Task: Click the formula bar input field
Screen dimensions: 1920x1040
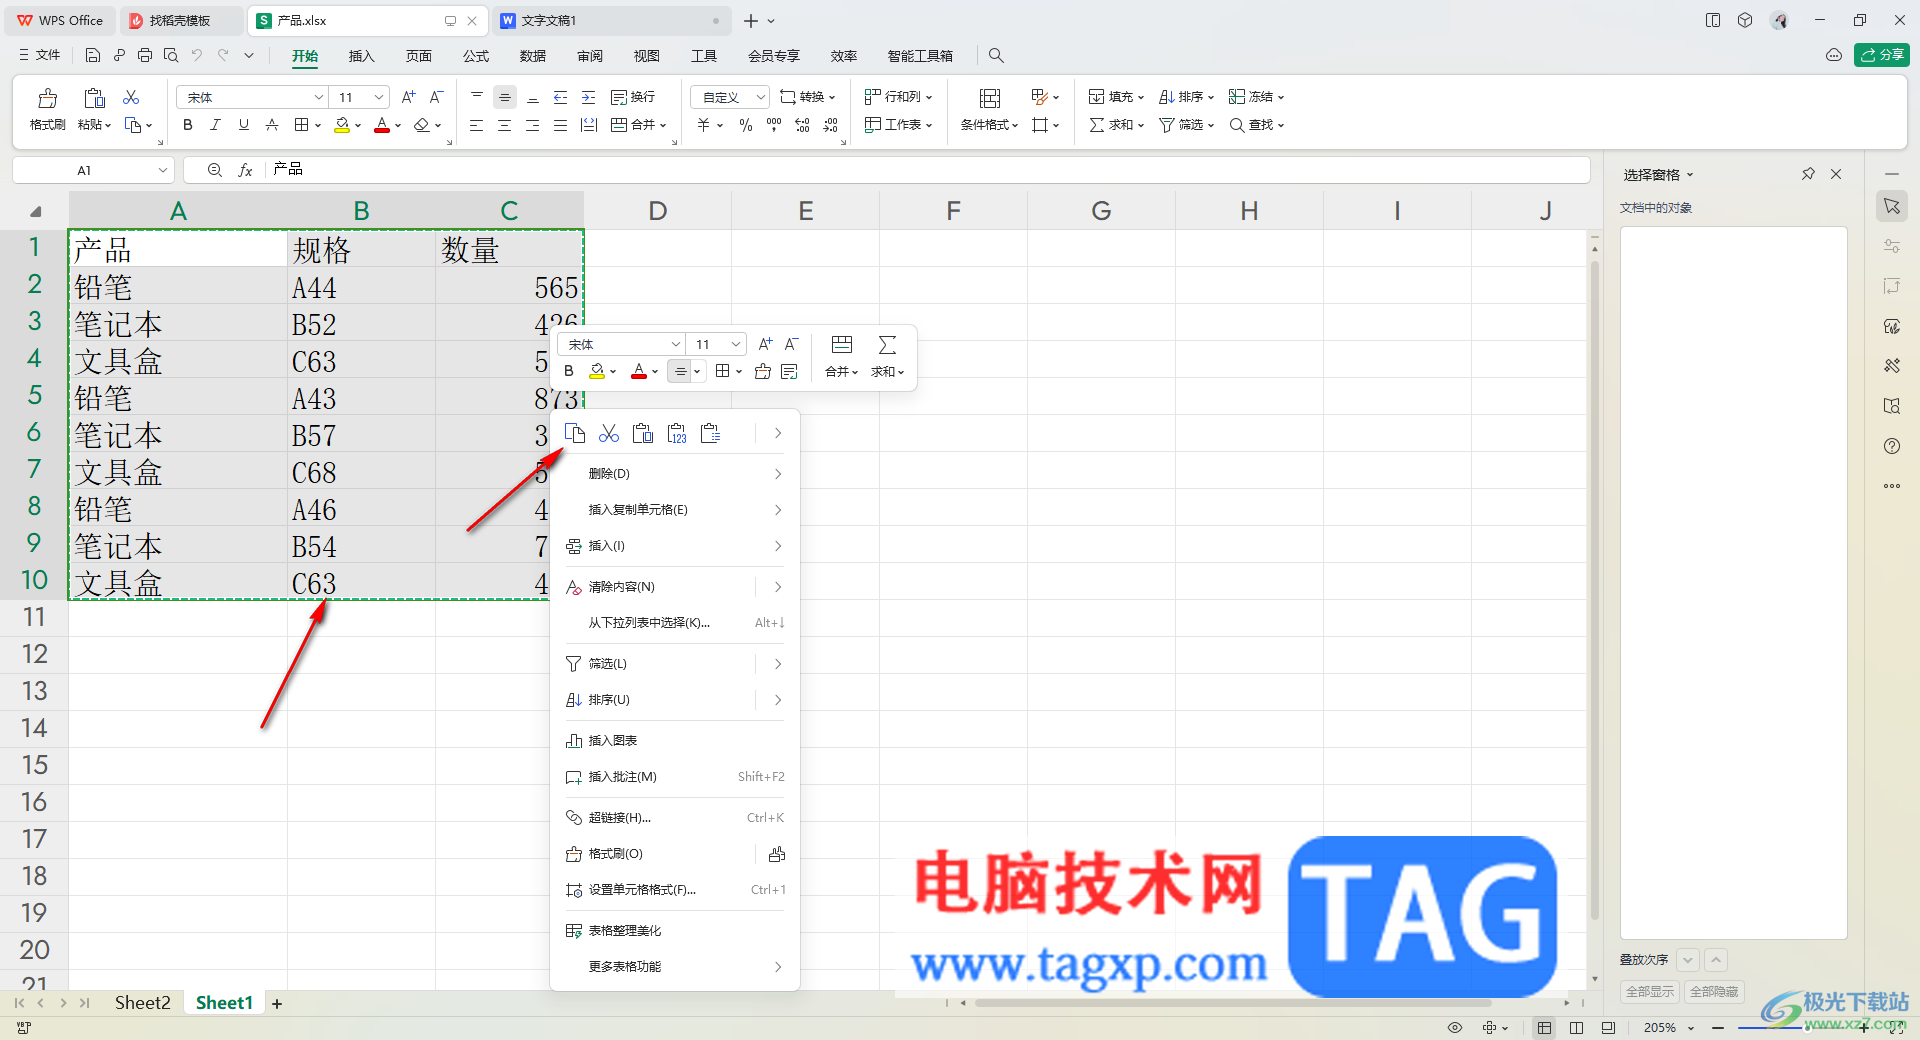Action: click(x=930, y=170)
